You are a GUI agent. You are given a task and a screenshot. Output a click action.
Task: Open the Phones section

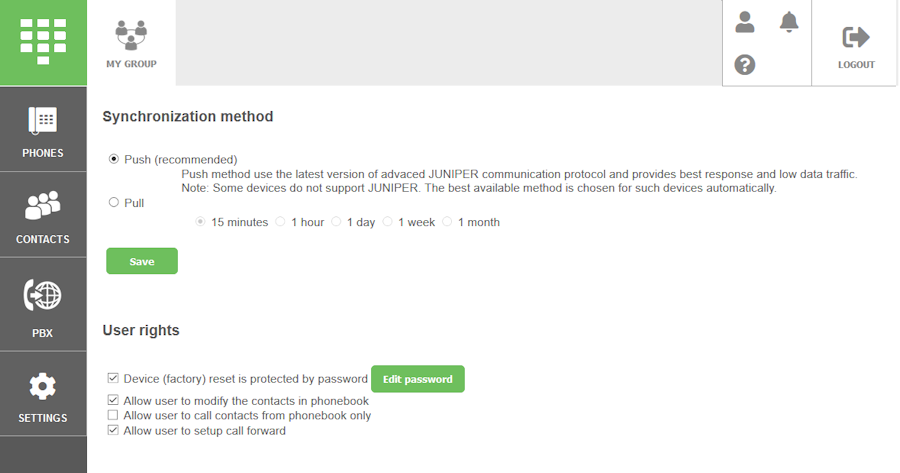[43, 131]
